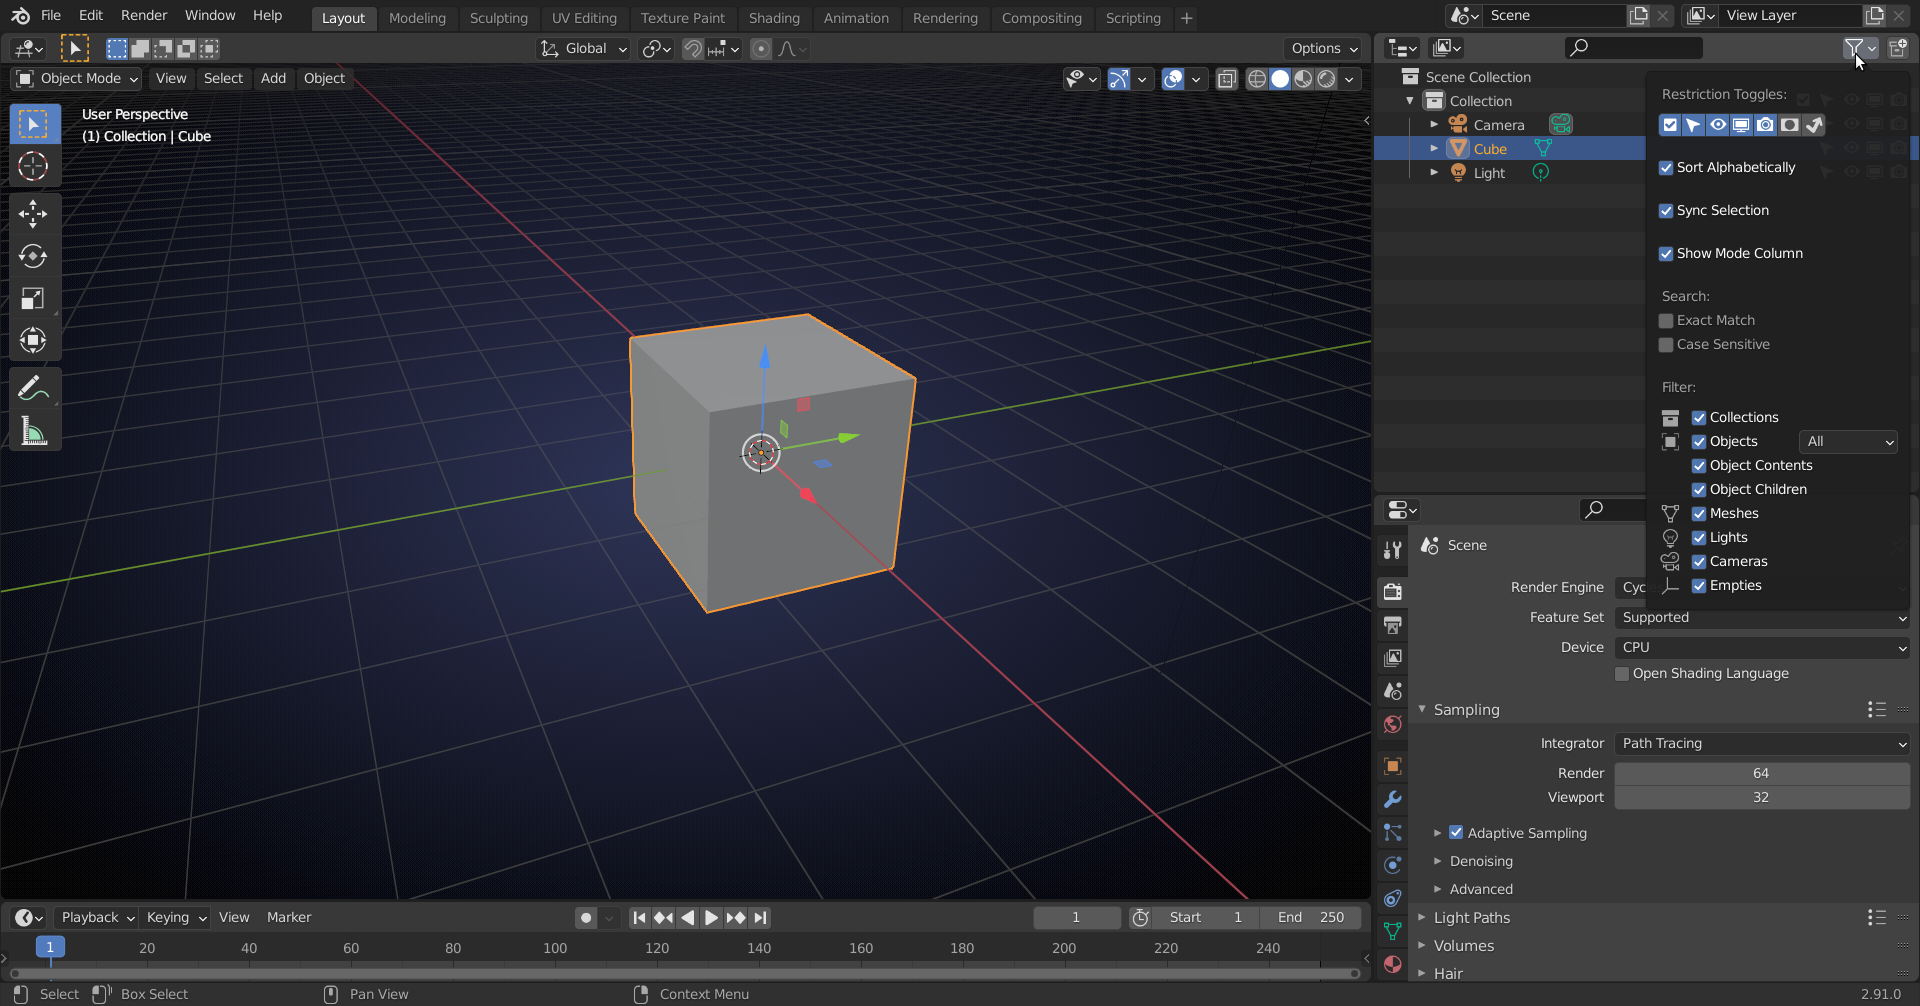Uncheck the Lights filter
This screenshot has width=1920, height=1006.
tap(1699, 538)
